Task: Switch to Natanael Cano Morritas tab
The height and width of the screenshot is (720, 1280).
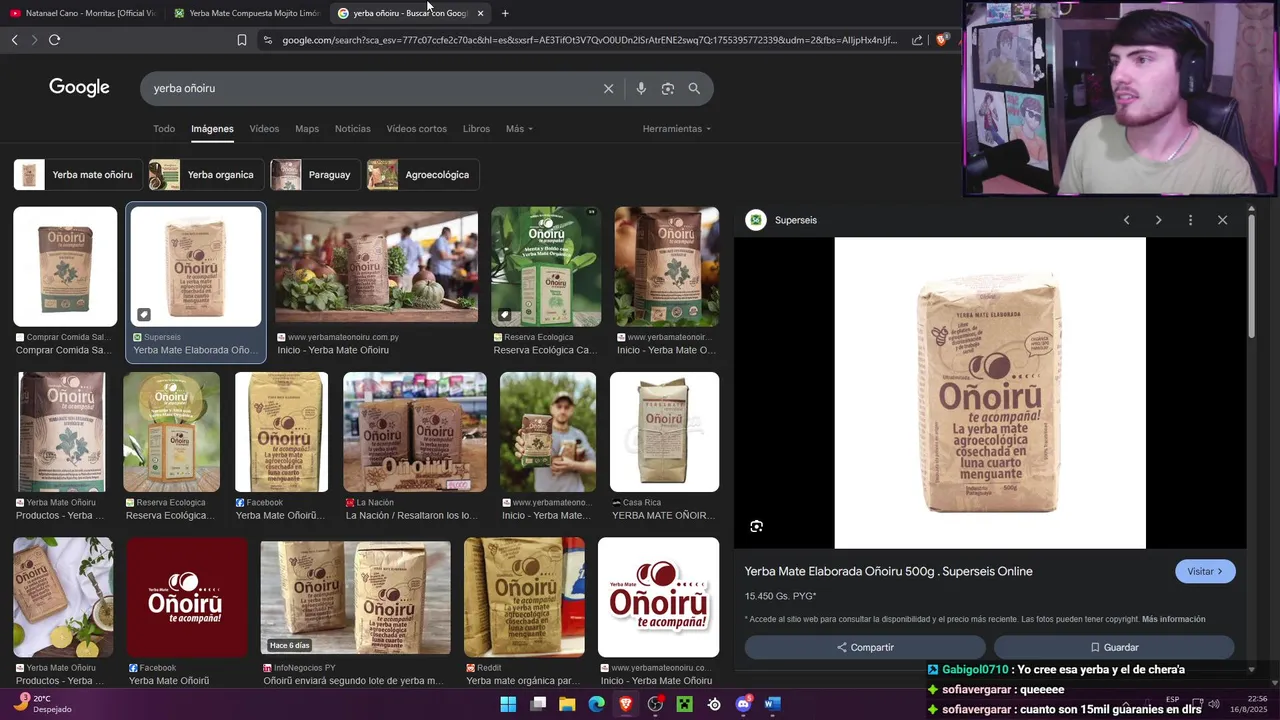Action: 82,13
